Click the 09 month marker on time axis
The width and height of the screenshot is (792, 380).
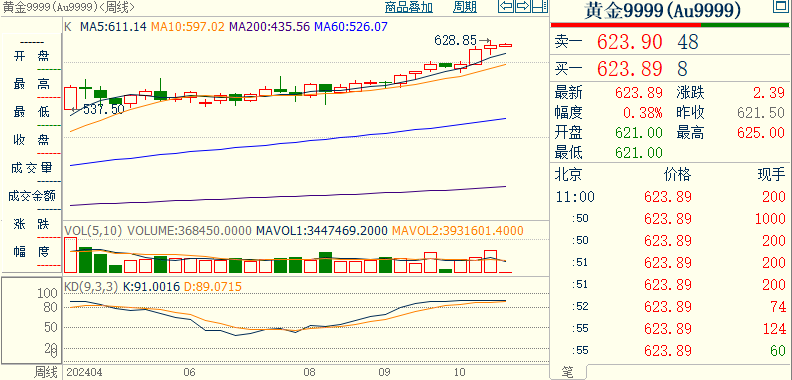coord(384,372)
